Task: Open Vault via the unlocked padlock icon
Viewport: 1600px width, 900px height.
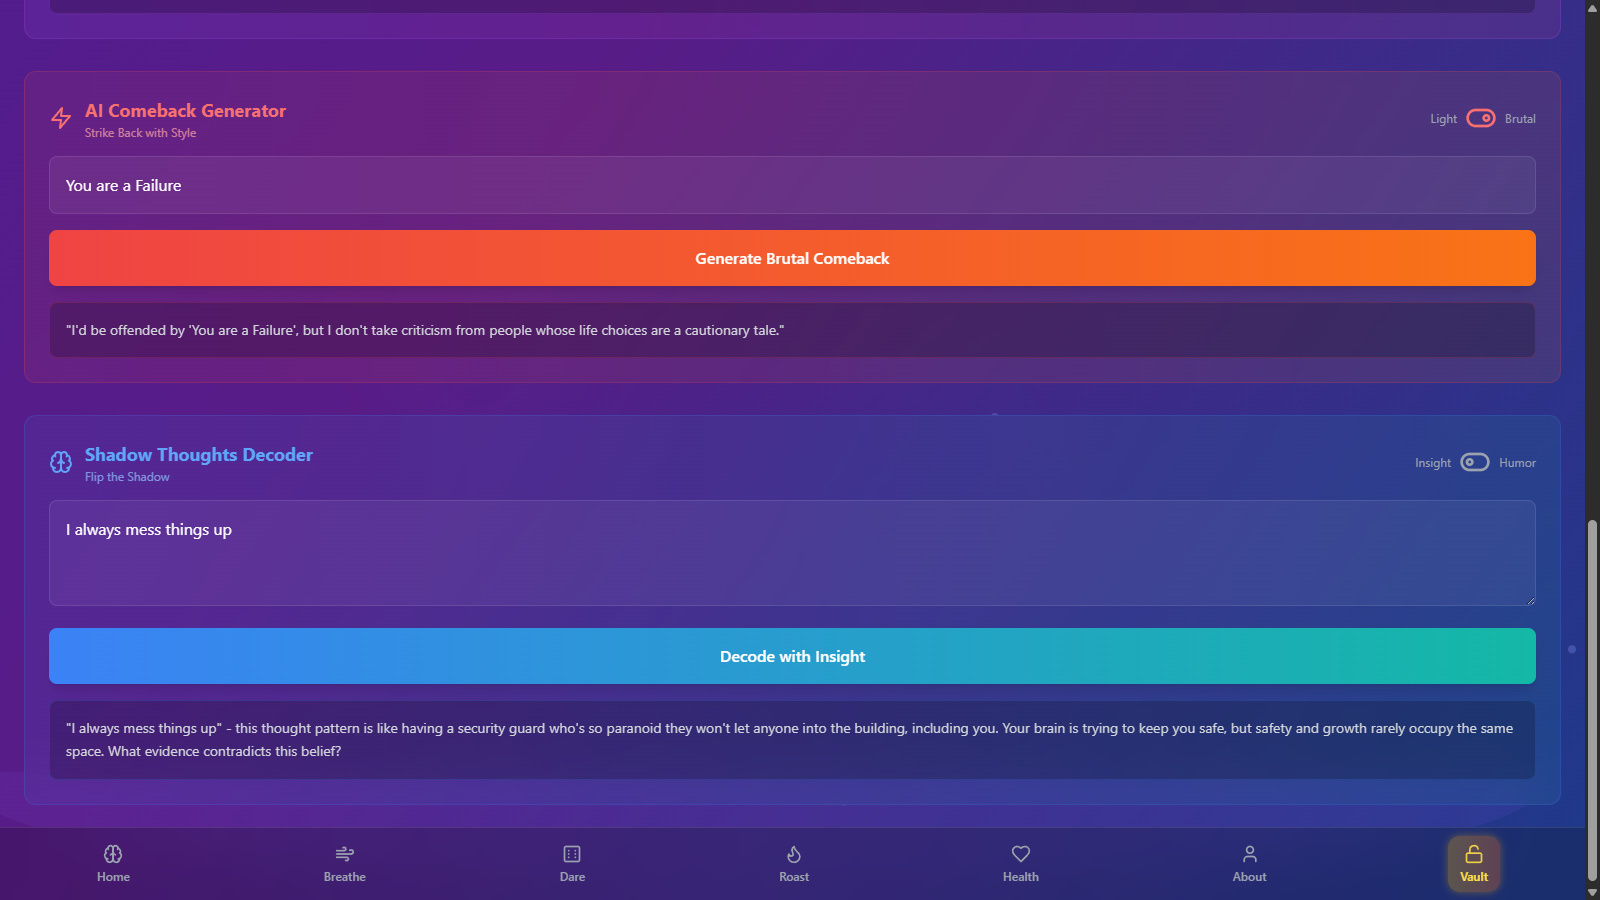Action: [1474, 854]
